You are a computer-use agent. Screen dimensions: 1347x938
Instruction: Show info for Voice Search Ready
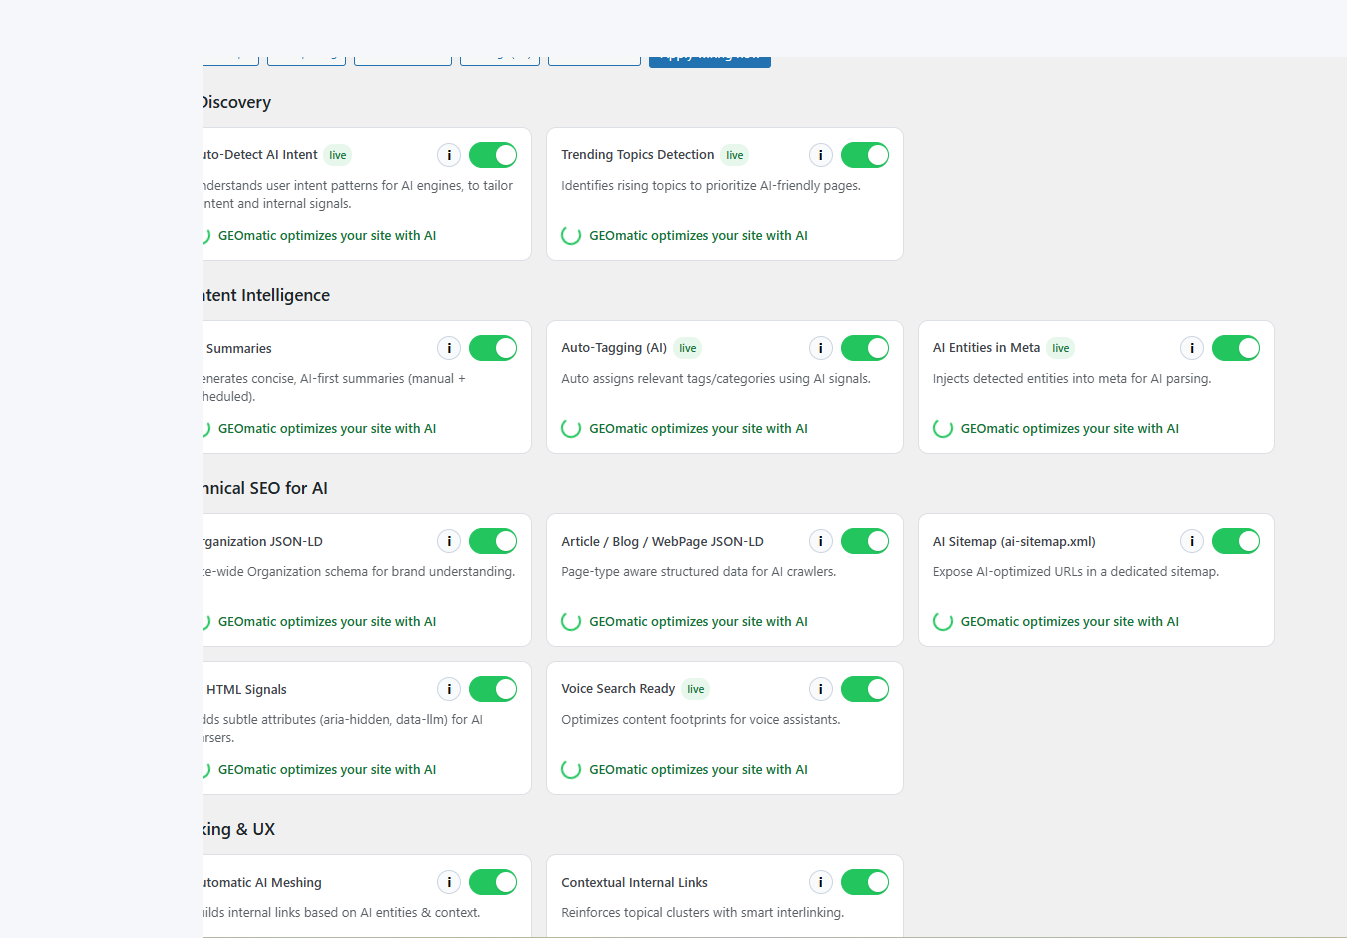821,689
